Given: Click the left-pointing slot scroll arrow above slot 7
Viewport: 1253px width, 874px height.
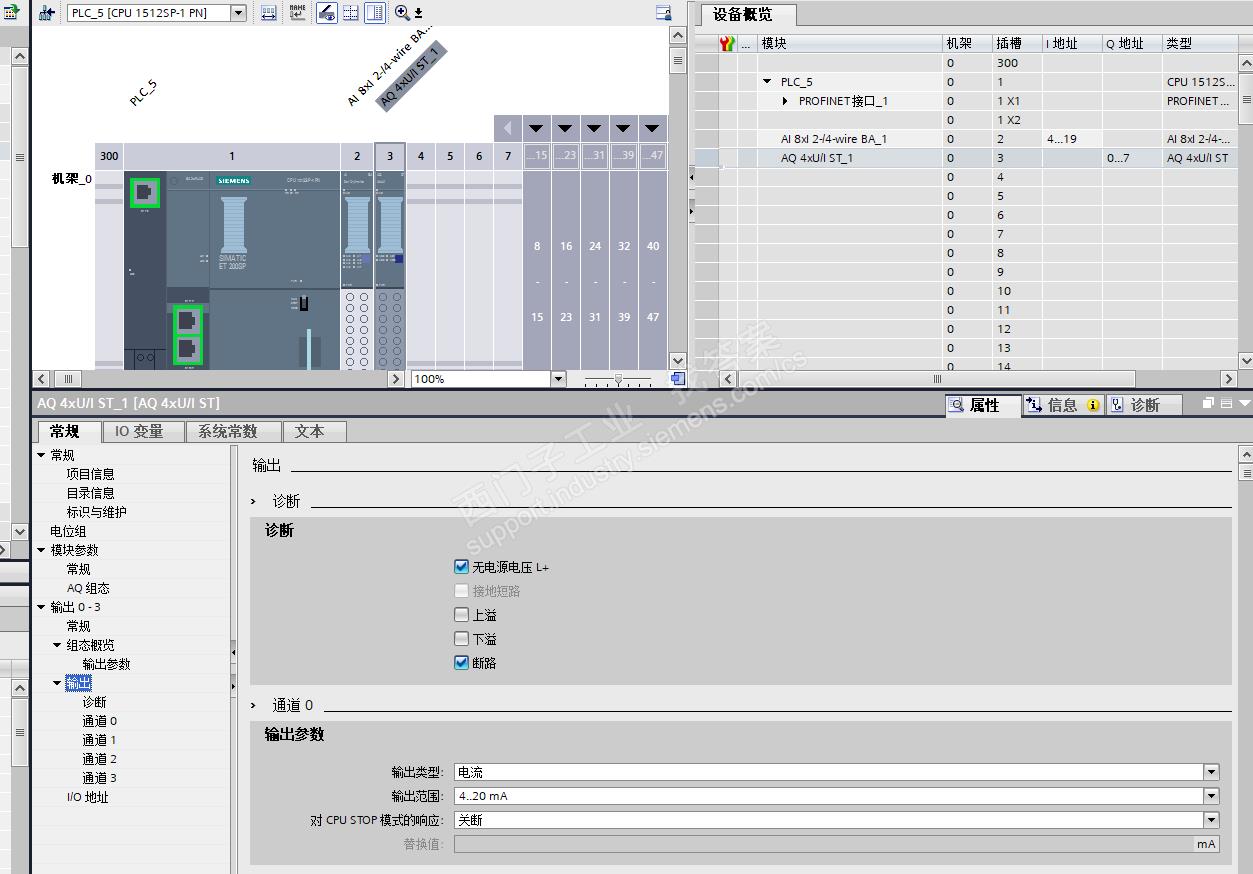Looking at the screenshot, I should pyautogui.click(x=508, y=128).
